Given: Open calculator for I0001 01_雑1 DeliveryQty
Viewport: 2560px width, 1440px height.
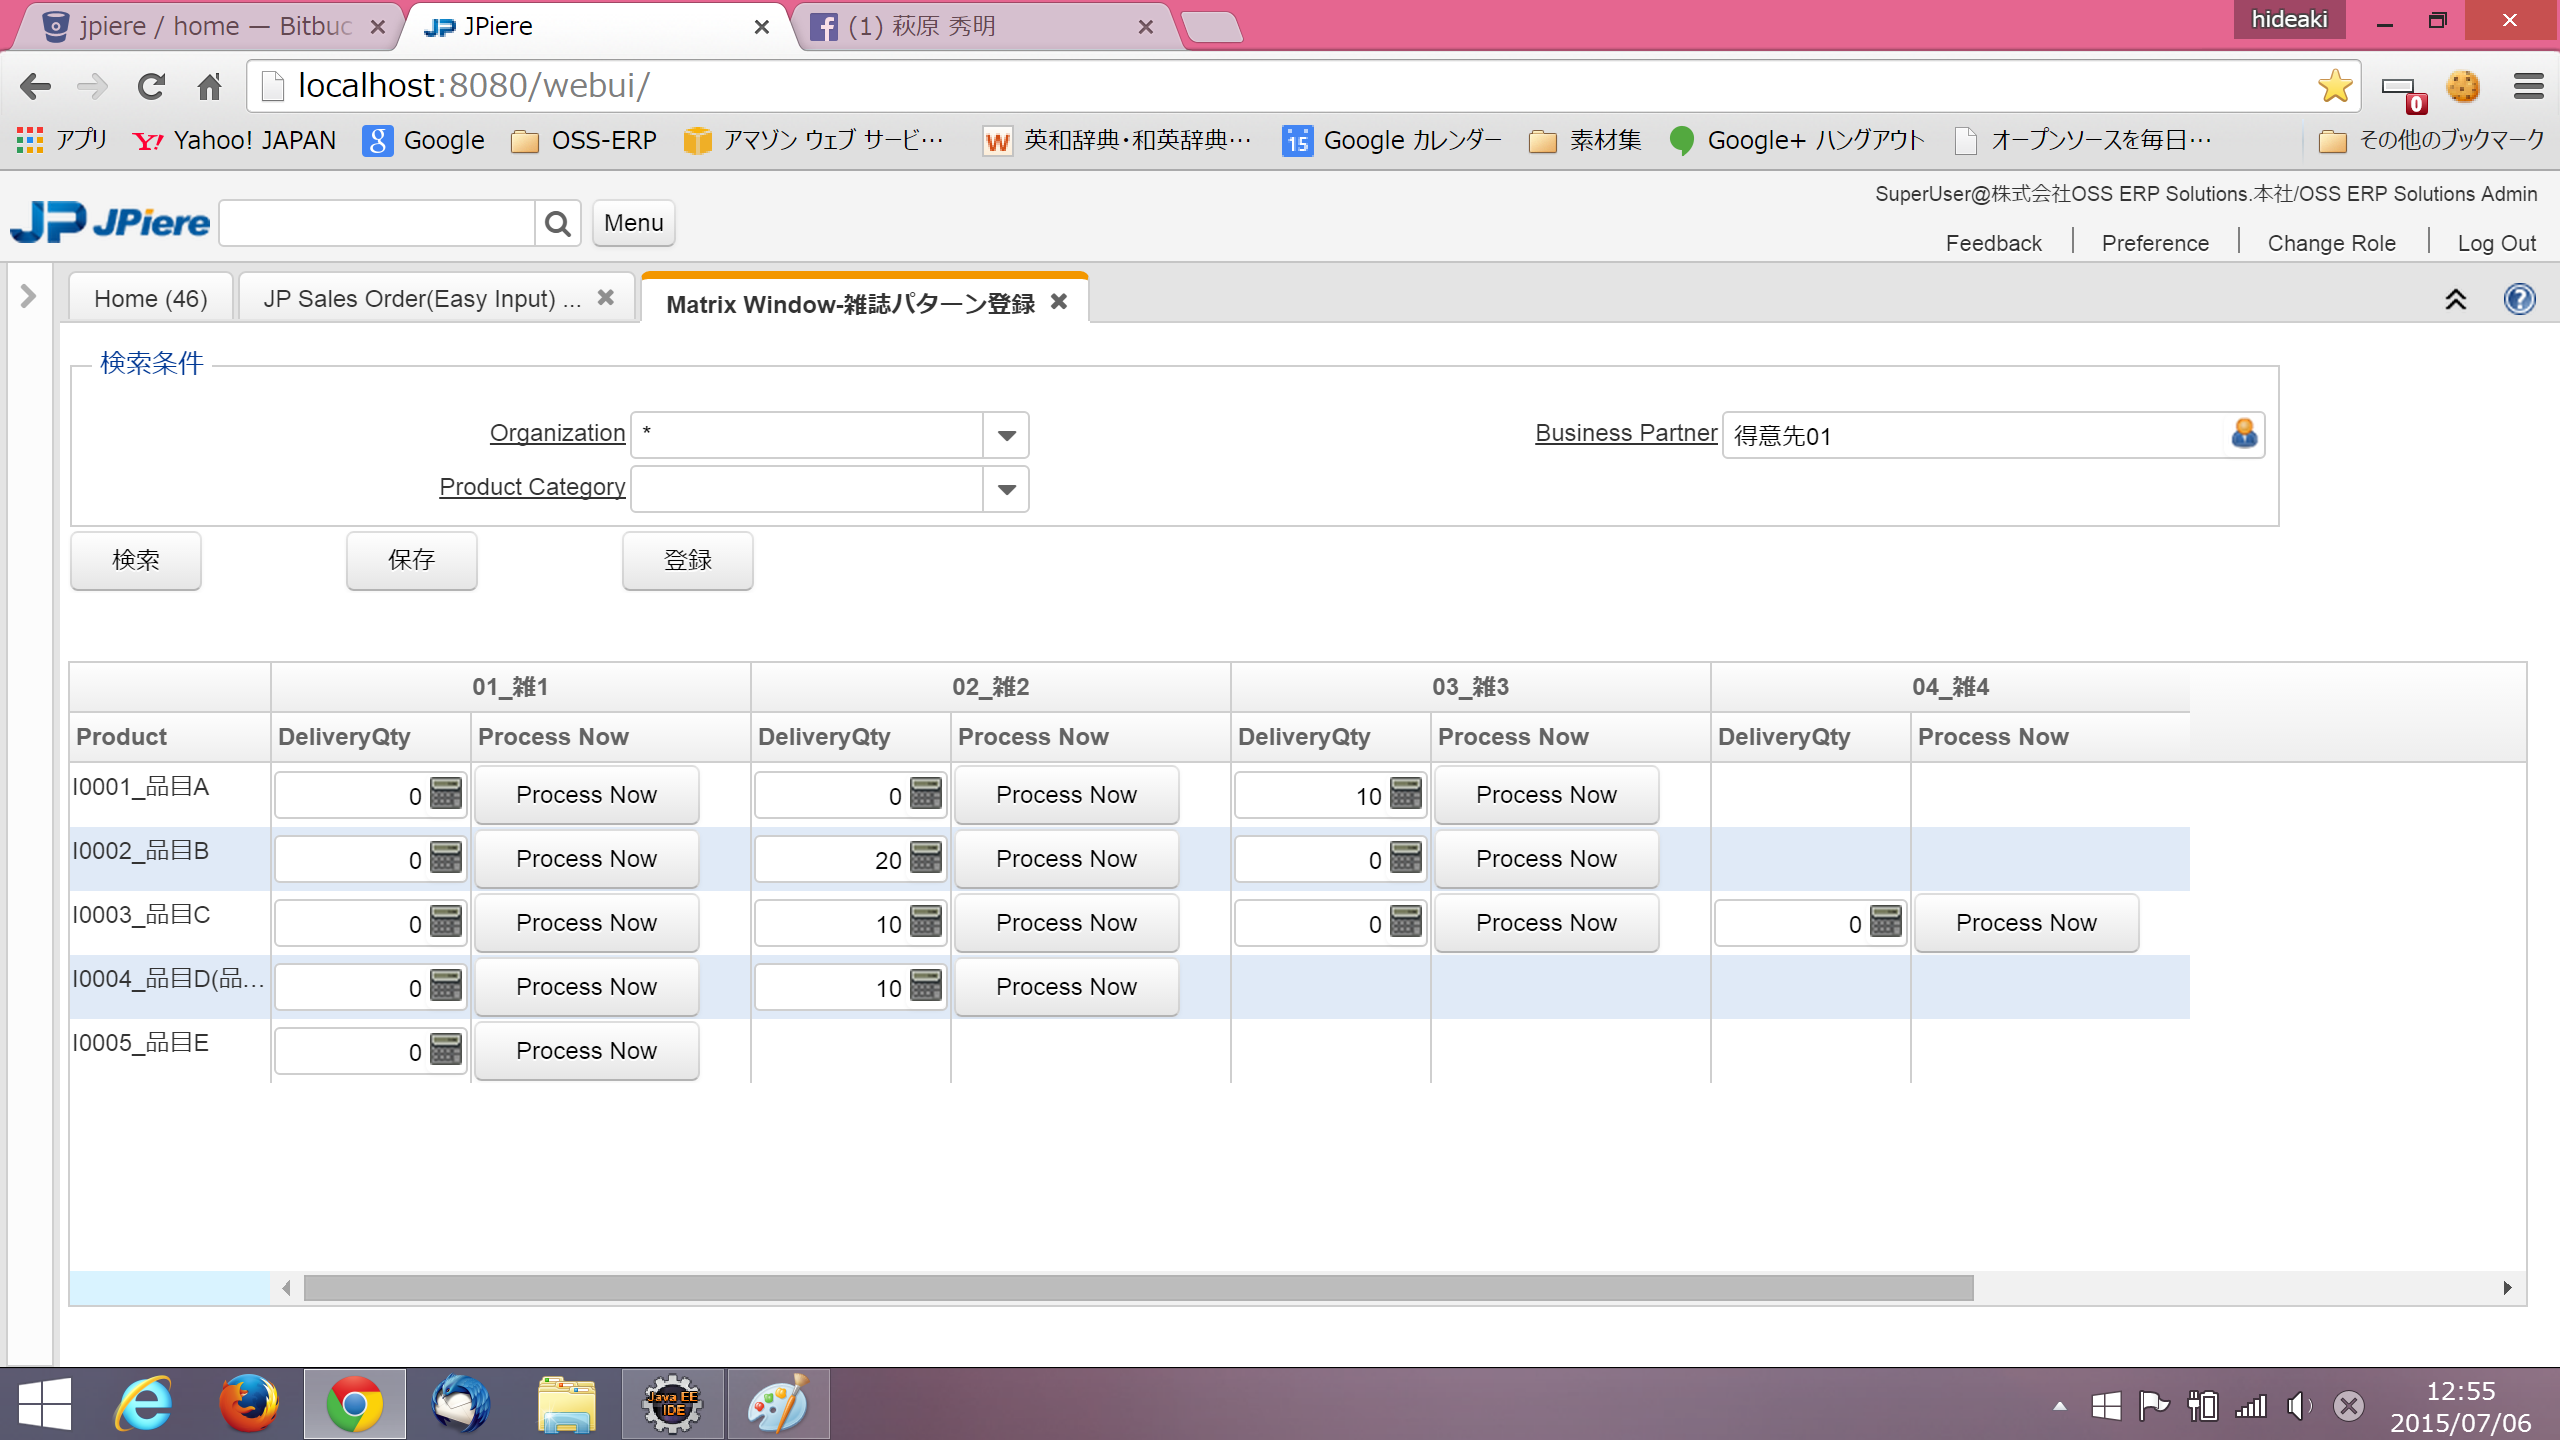Looking at the screenshot, I should (x=446, y=794).
